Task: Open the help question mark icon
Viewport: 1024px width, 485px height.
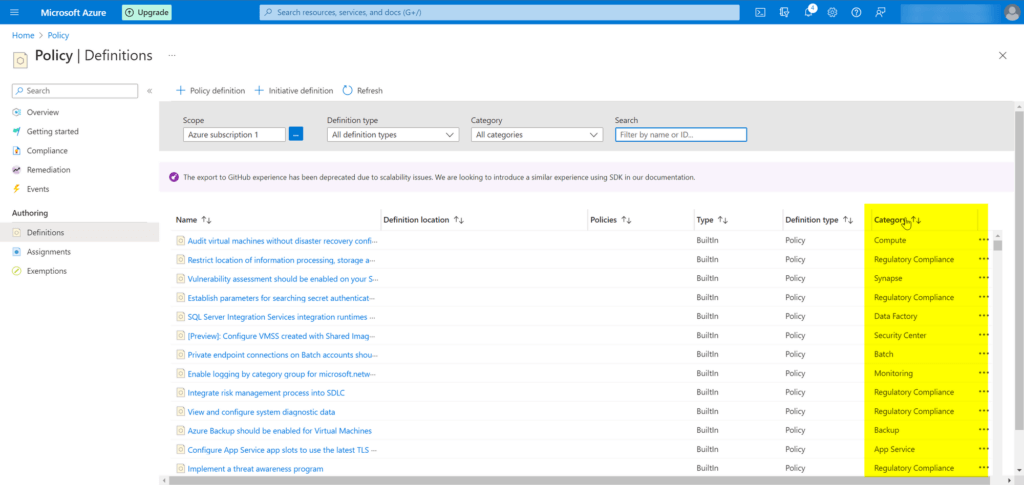Action: tap(856, 12)
